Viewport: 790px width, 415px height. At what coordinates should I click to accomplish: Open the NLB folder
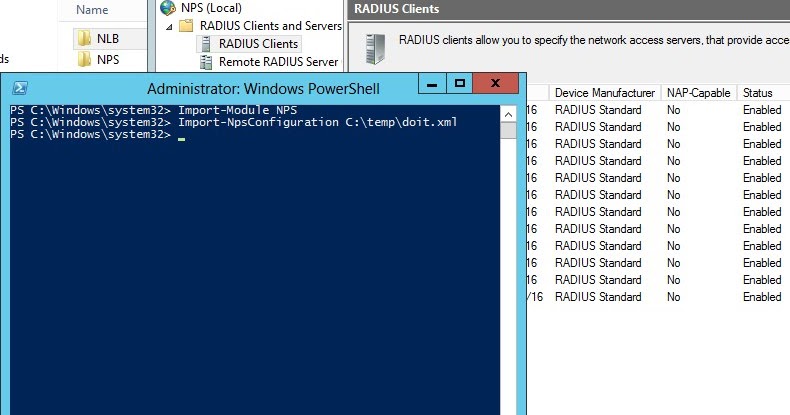[108, 38]
